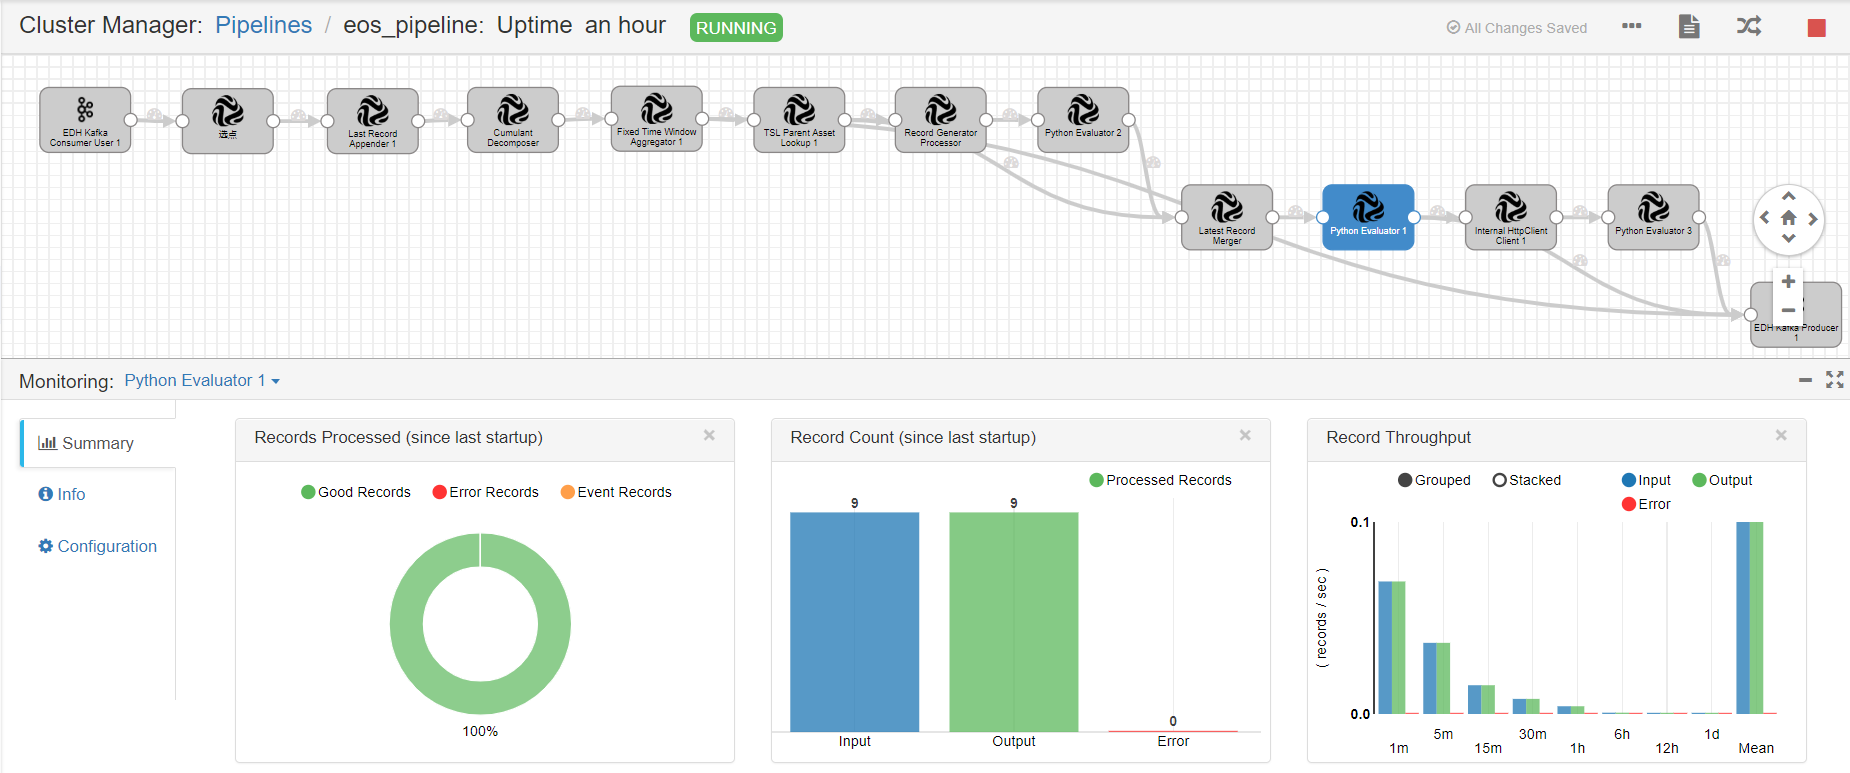
Task: Click the 5m bars in throughput chart
Action: (1437, 678)
